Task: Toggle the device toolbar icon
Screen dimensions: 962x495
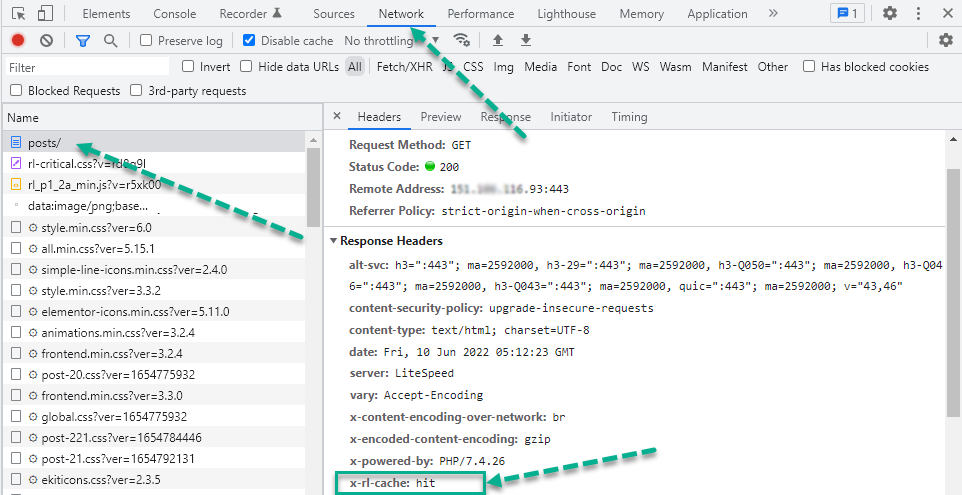Action: 45,13
